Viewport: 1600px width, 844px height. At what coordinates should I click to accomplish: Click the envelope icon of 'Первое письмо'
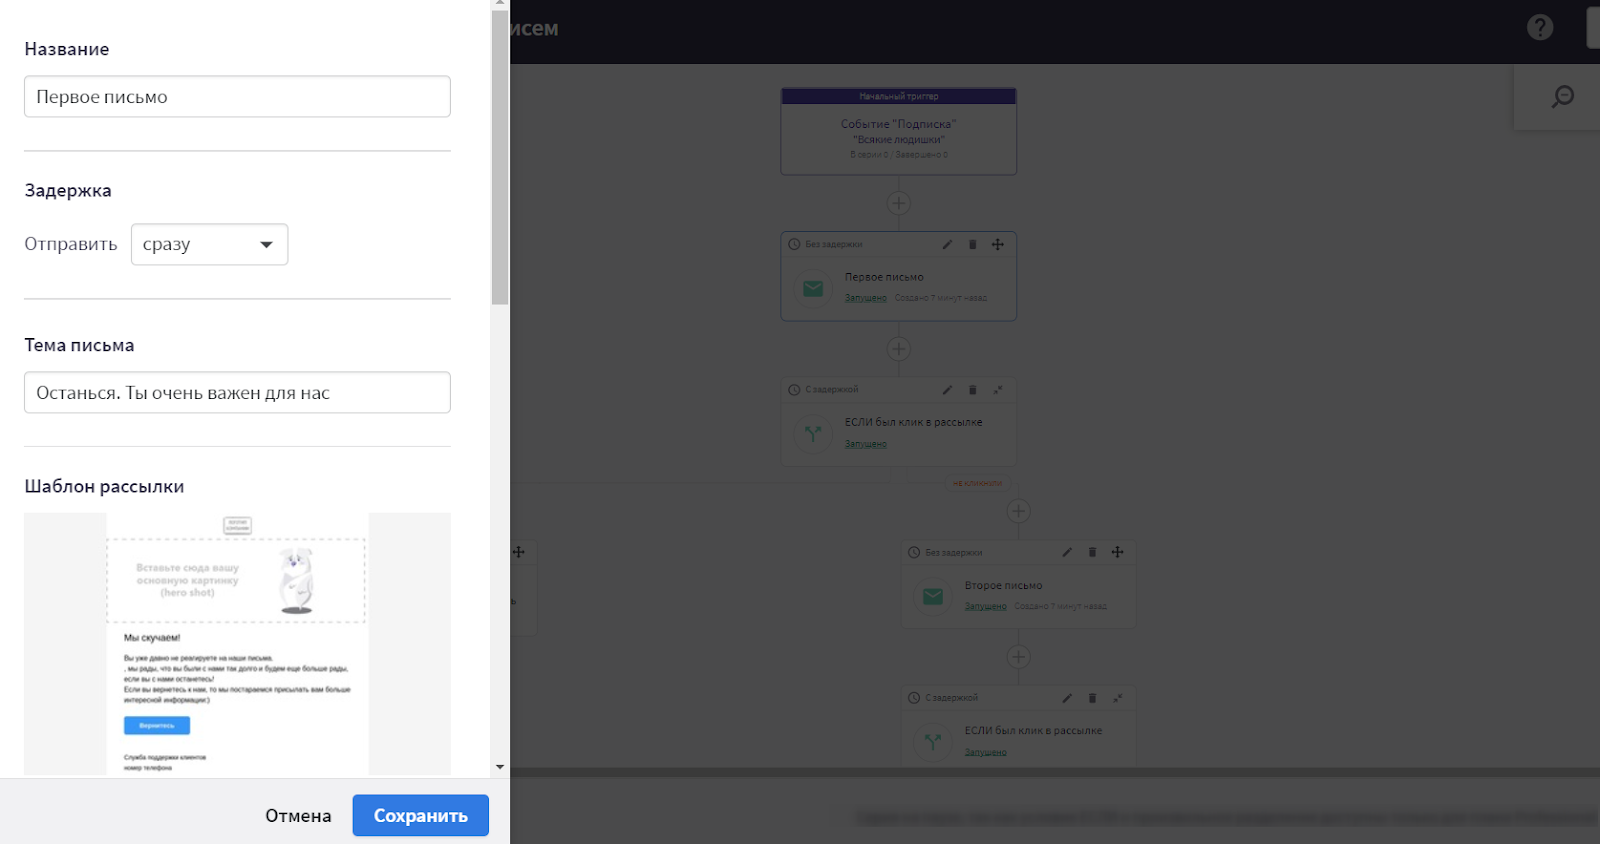(x=813, y=289)
